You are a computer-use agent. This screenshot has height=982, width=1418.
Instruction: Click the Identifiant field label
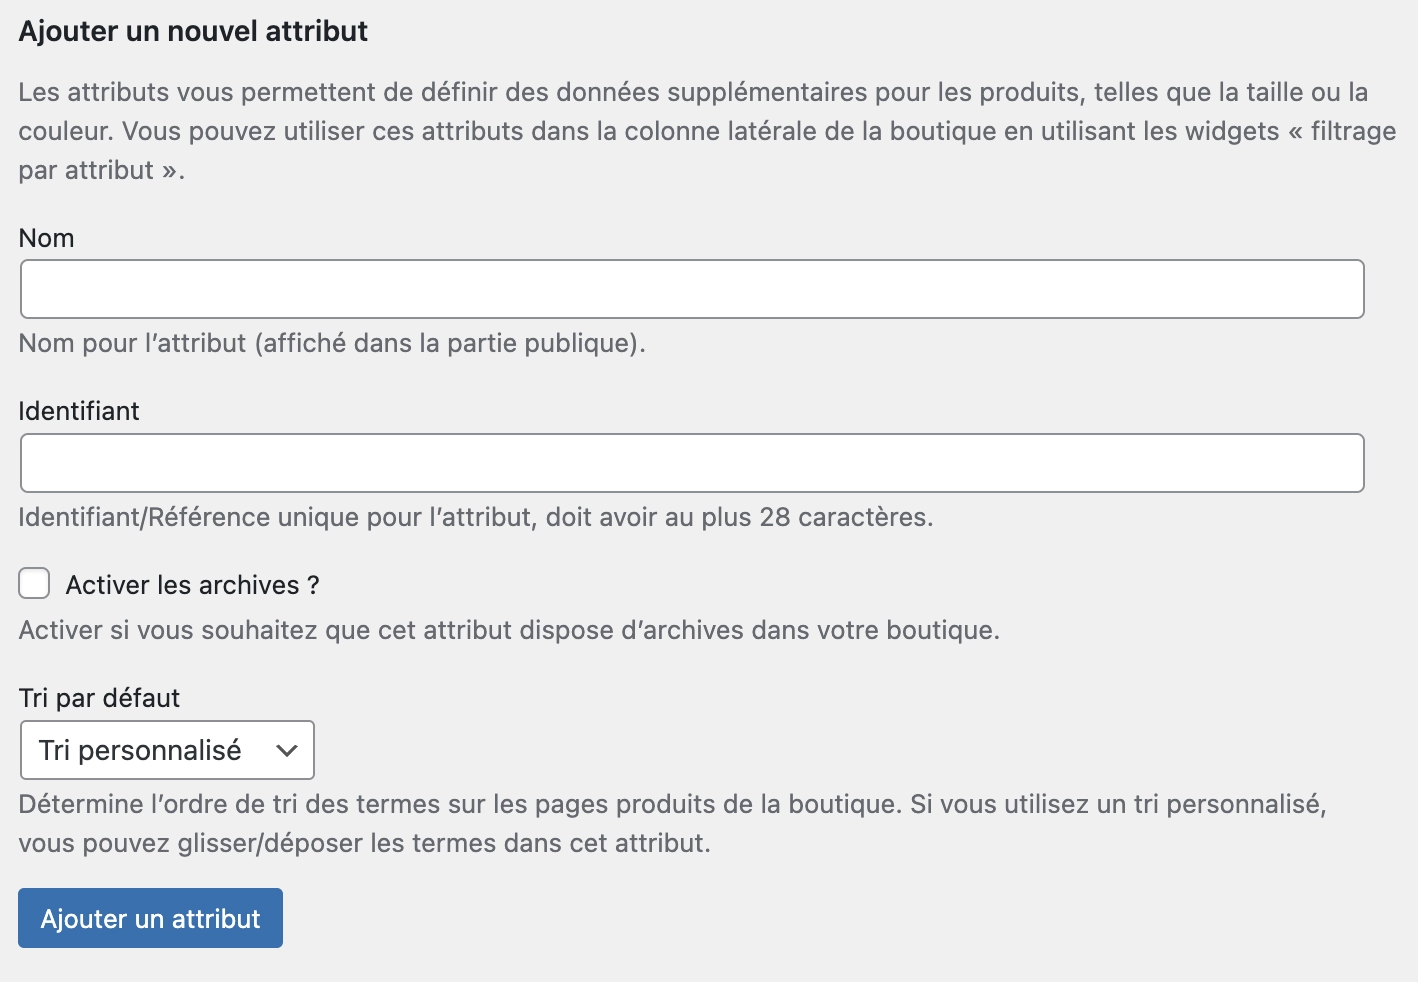(x=79, y=411)
